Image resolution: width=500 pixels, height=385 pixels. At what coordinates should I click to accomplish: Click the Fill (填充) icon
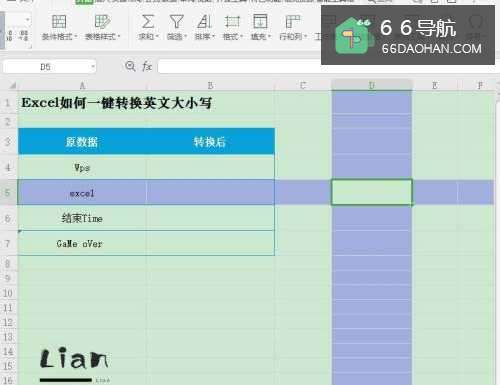tap(260, 22)
